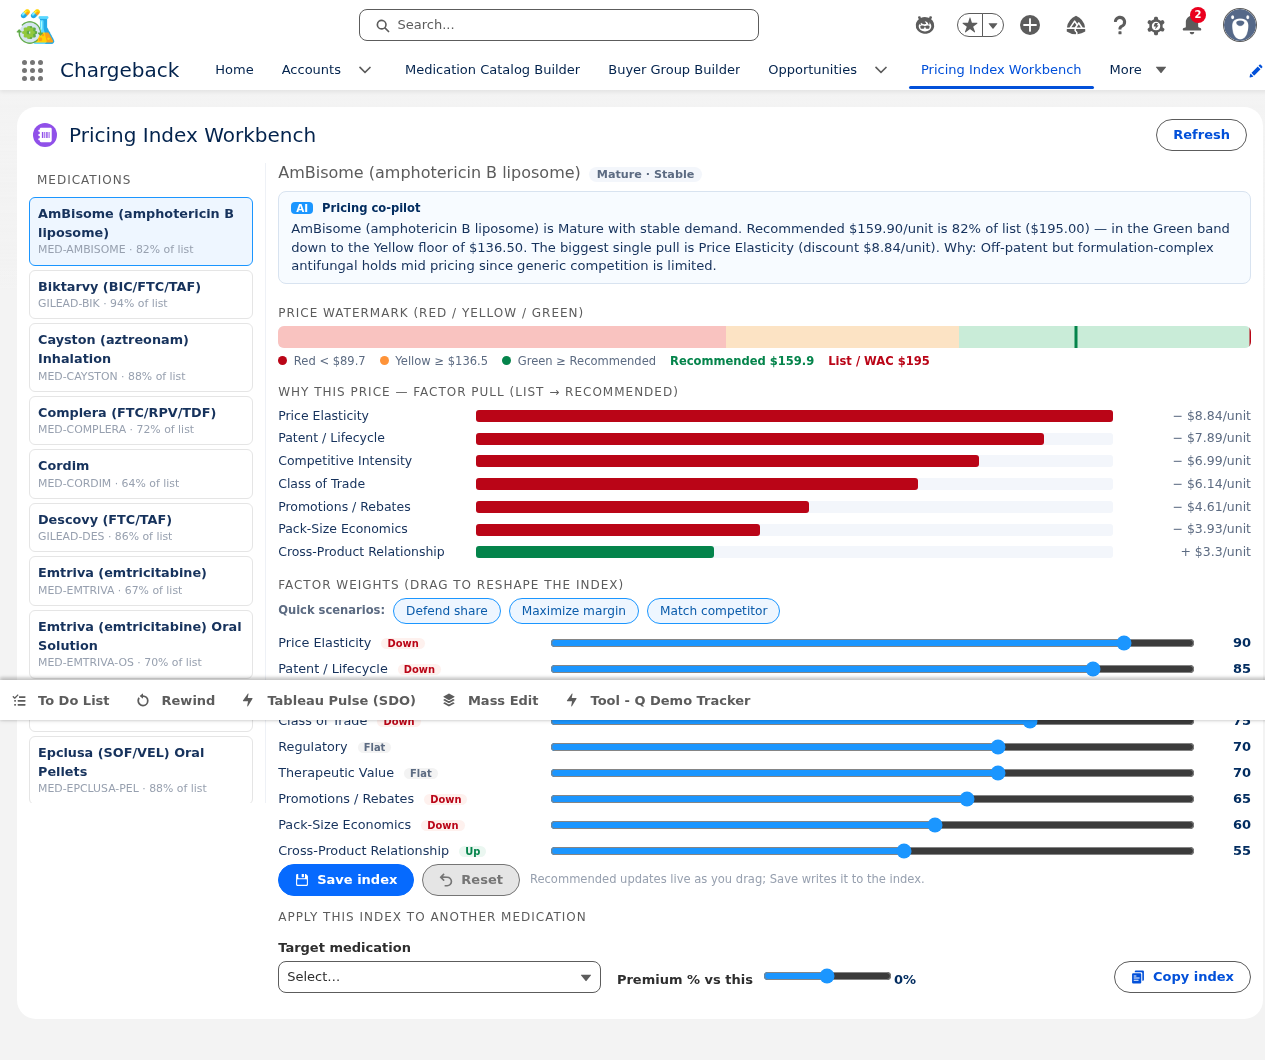The width and height of the screenshot is (1265, 1060).
Task: Open Medication Catalog Builder tab
Action: pyautogui.click(x=492, y=70)
